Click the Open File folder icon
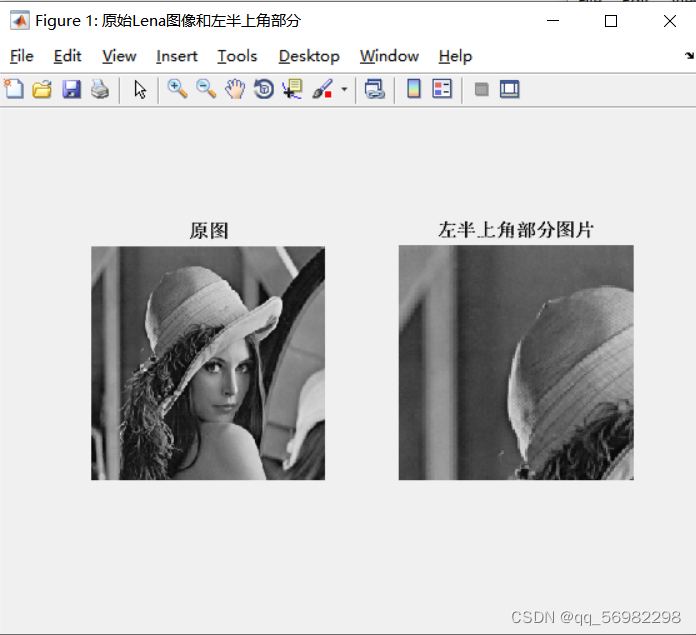696x635 pixels. (x=42, y=89)
